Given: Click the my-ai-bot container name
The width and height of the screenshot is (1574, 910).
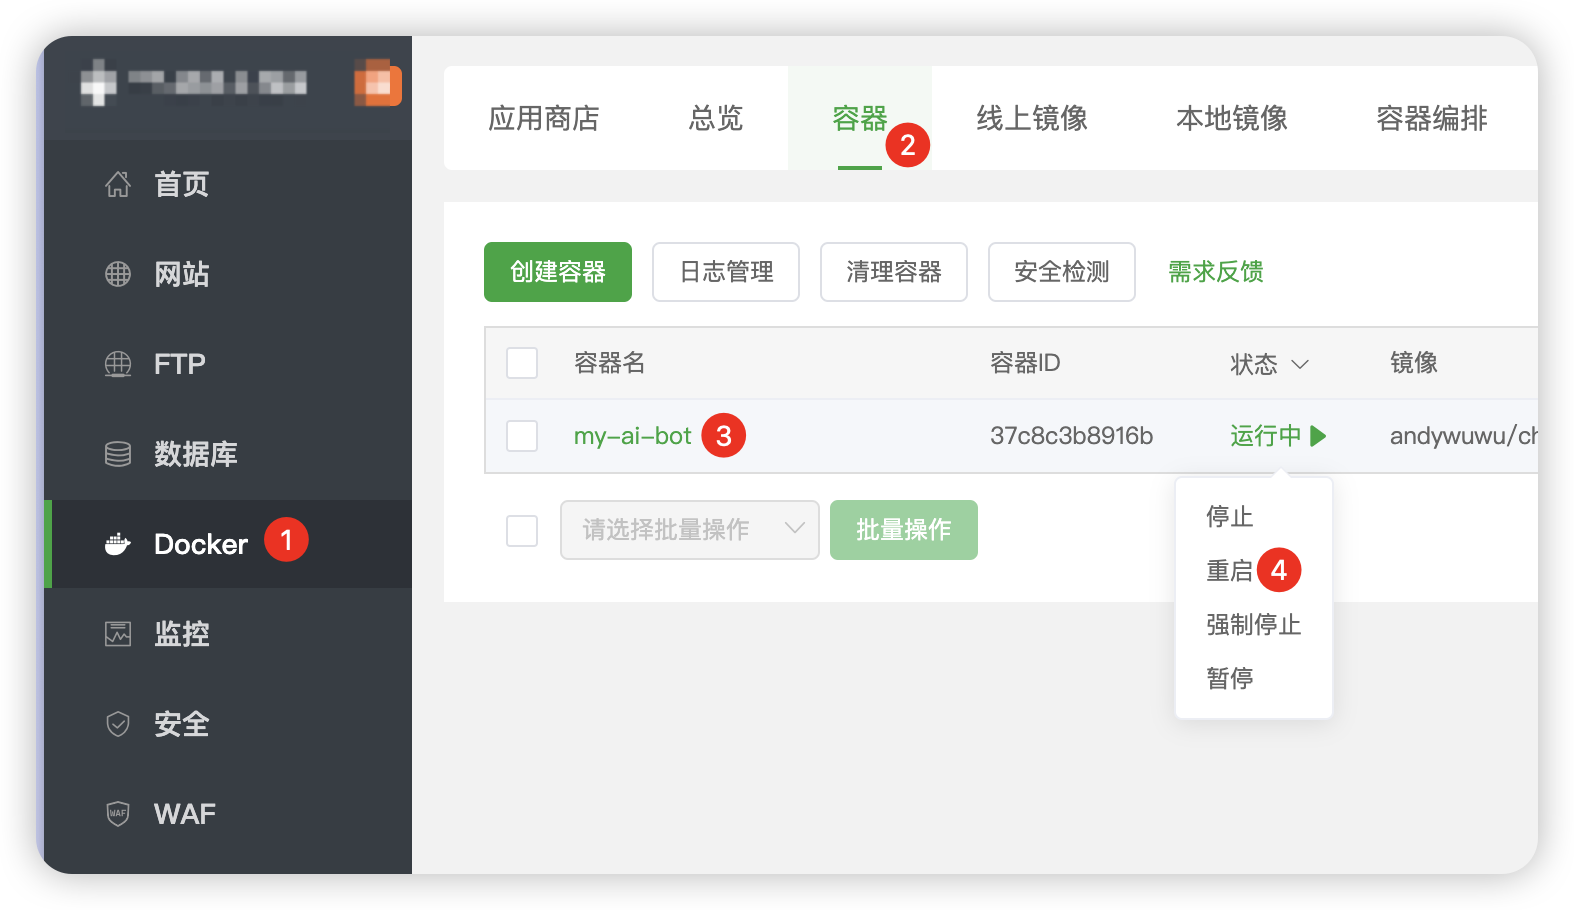Looking at the screenshot, I should [632, 436].
